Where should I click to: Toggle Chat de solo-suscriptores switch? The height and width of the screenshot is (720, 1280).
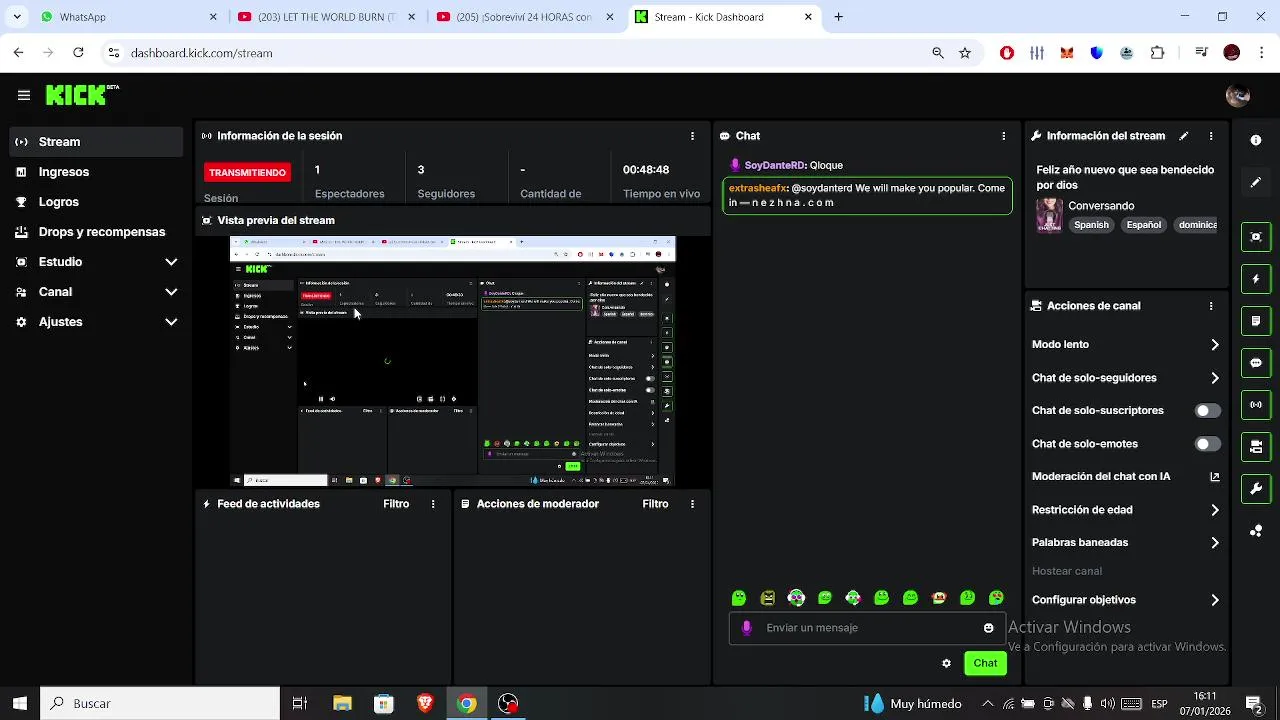pyautogui.click(x=1208, y=411)
